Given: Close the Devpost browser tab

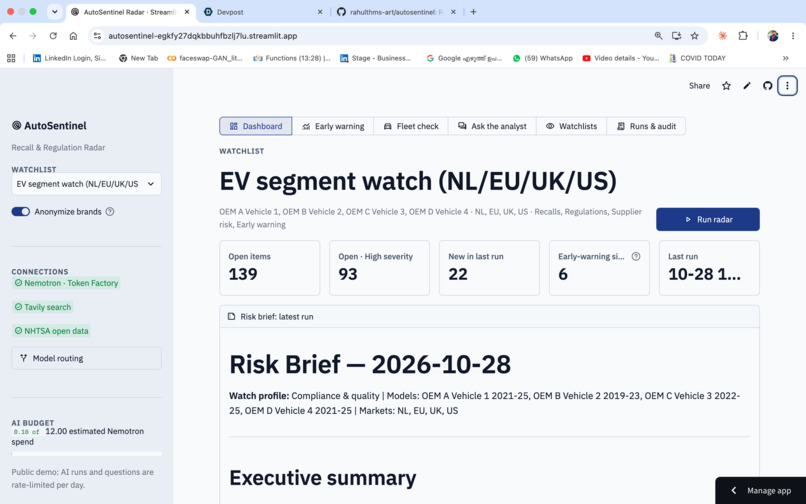Looking at the screenshot, I should (320, 12).
